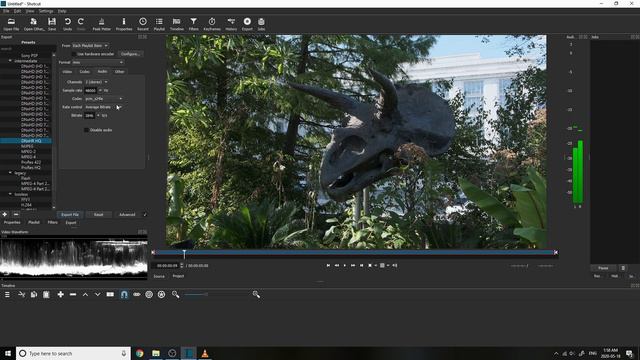The width and height of the screenshot is (640, 360).
Task: Switch to the Other export tab
Action: point(120,71)
